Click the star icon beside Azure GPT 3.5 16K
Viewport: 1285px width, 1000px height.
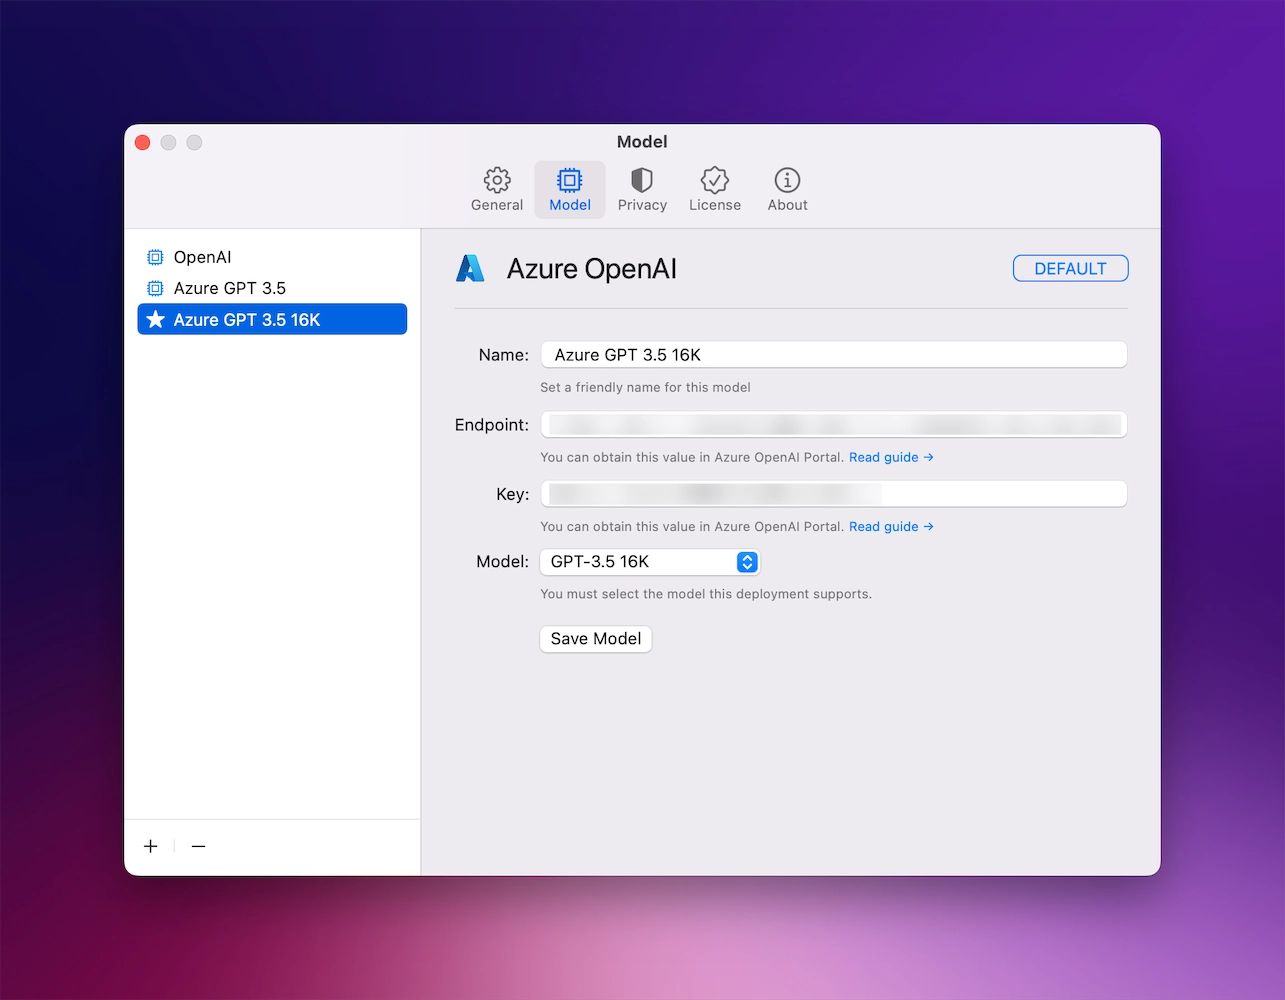155,319
